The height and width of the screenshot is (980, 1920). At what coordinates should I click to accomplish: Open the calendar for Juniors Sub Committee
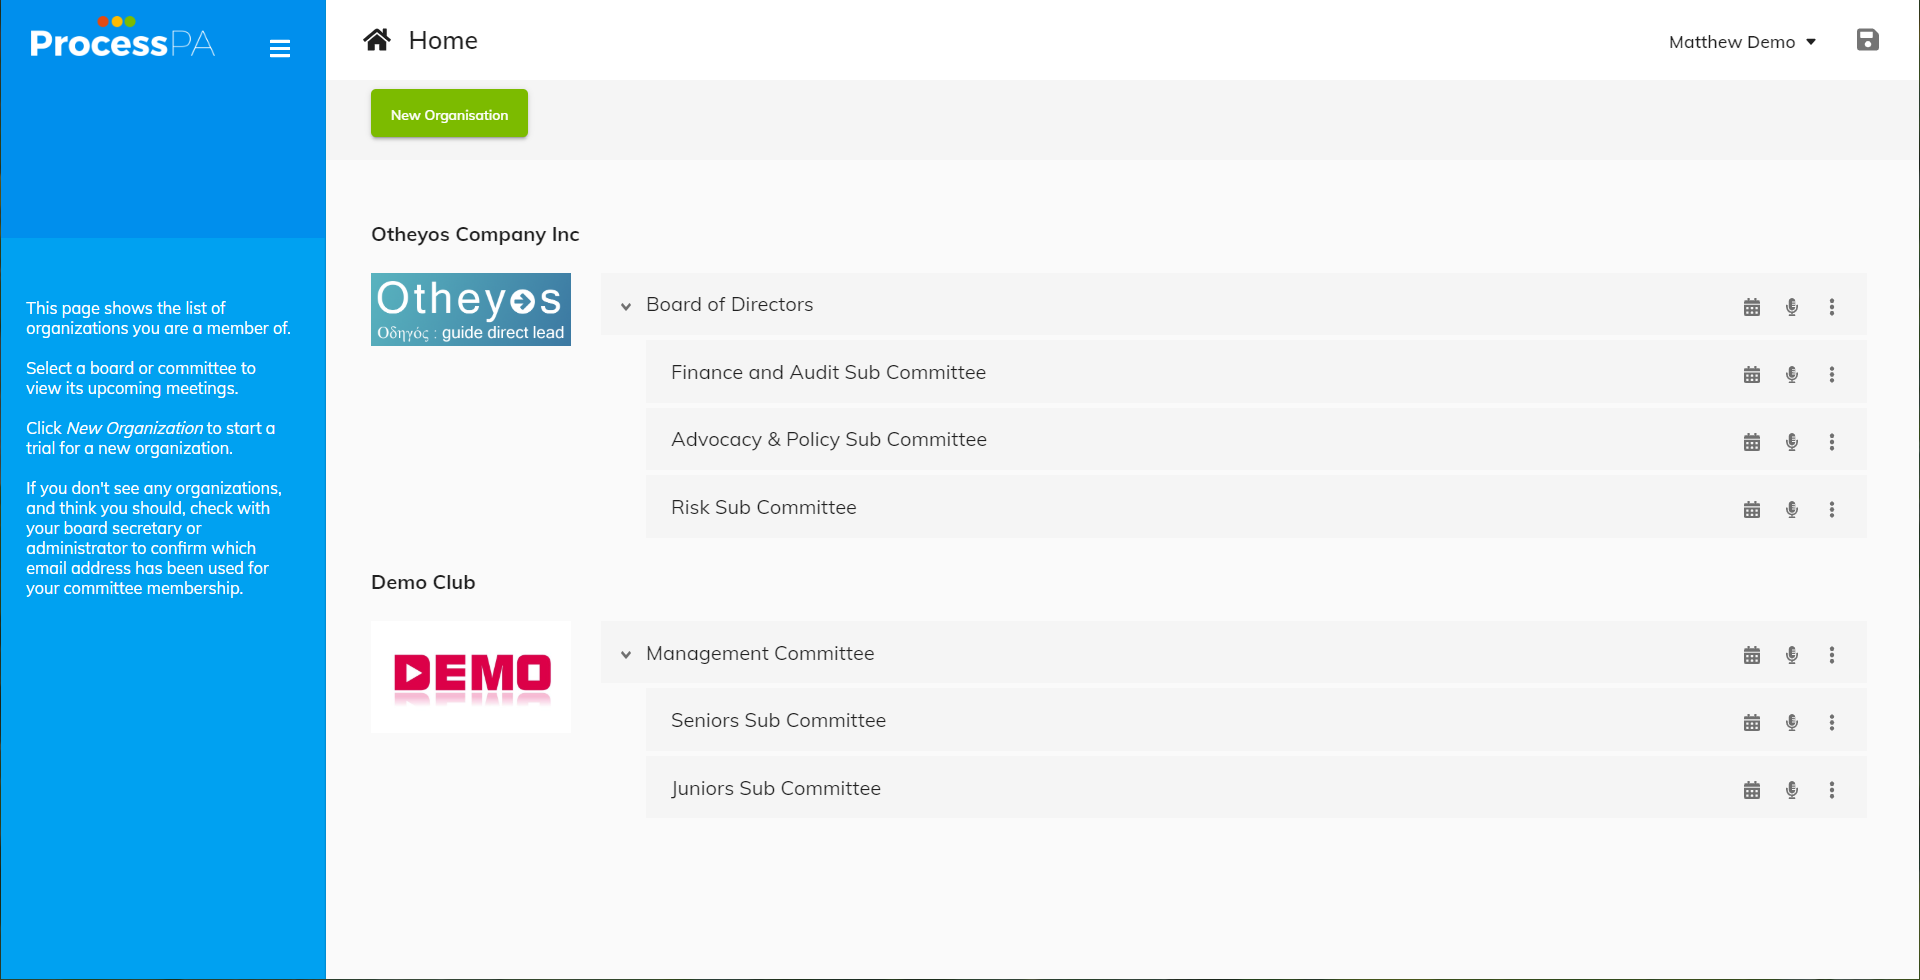click(x=1751, y=789)
